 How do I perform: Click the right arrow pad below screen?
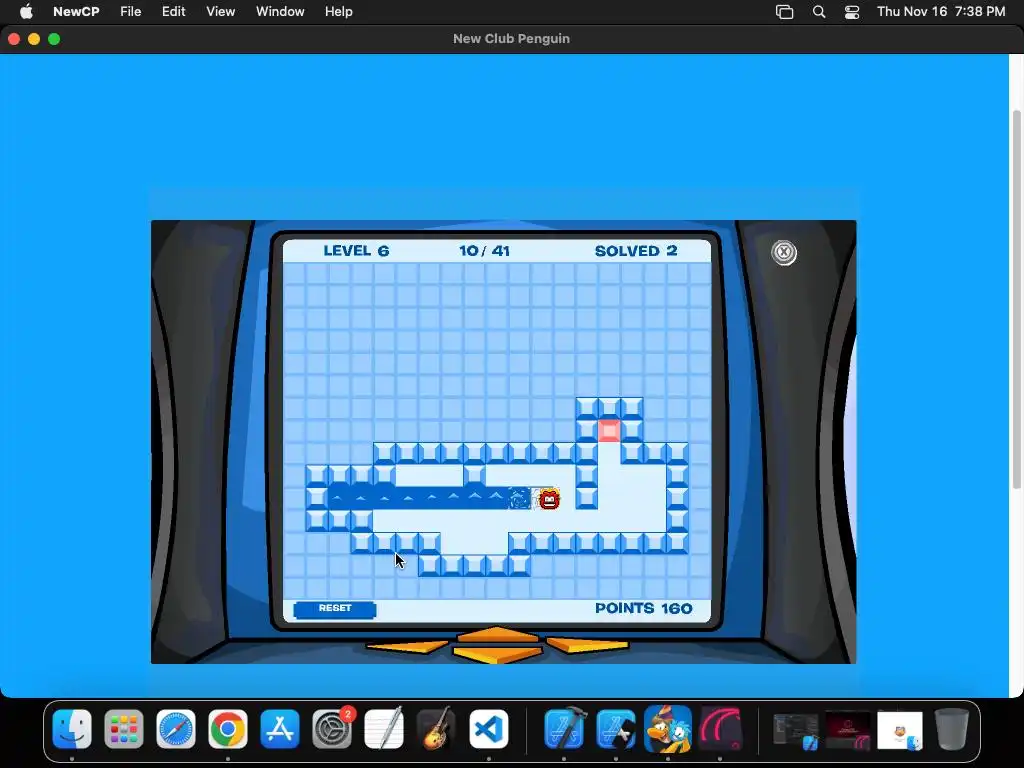point(587,645)
